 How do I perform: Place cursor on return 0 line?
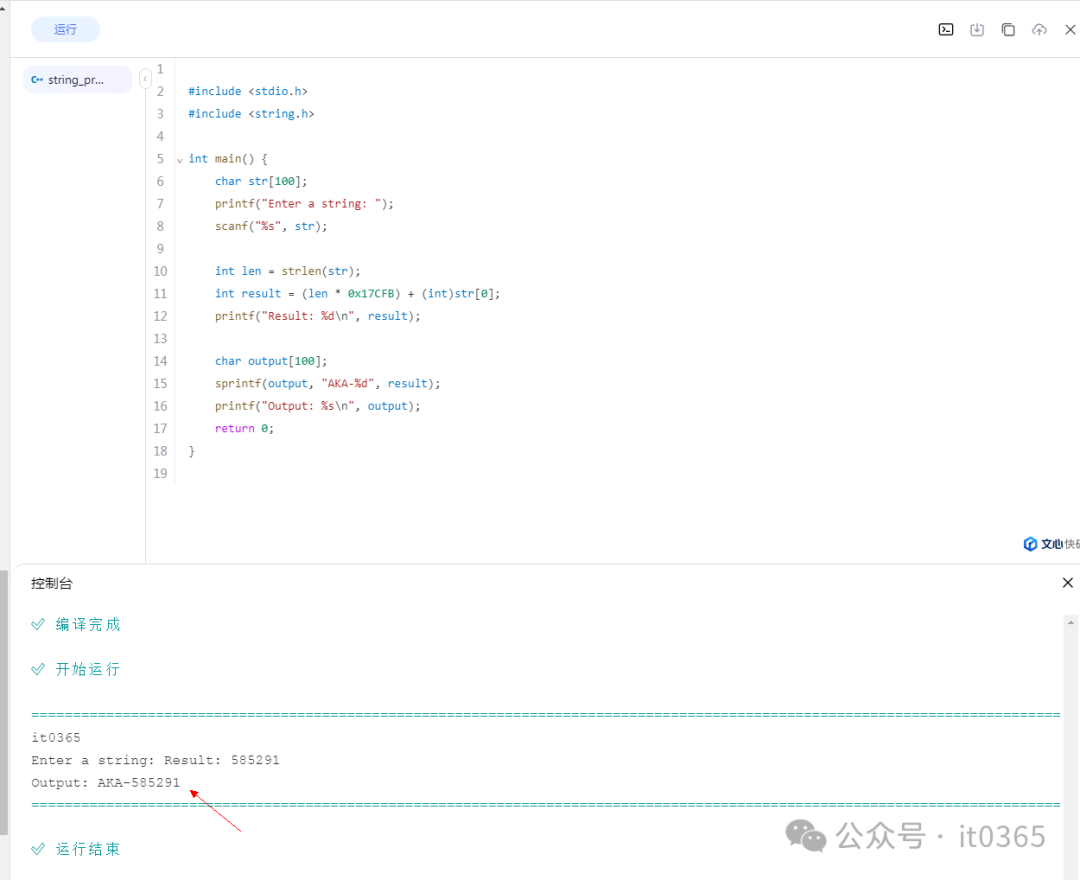[x=243, y=428]
